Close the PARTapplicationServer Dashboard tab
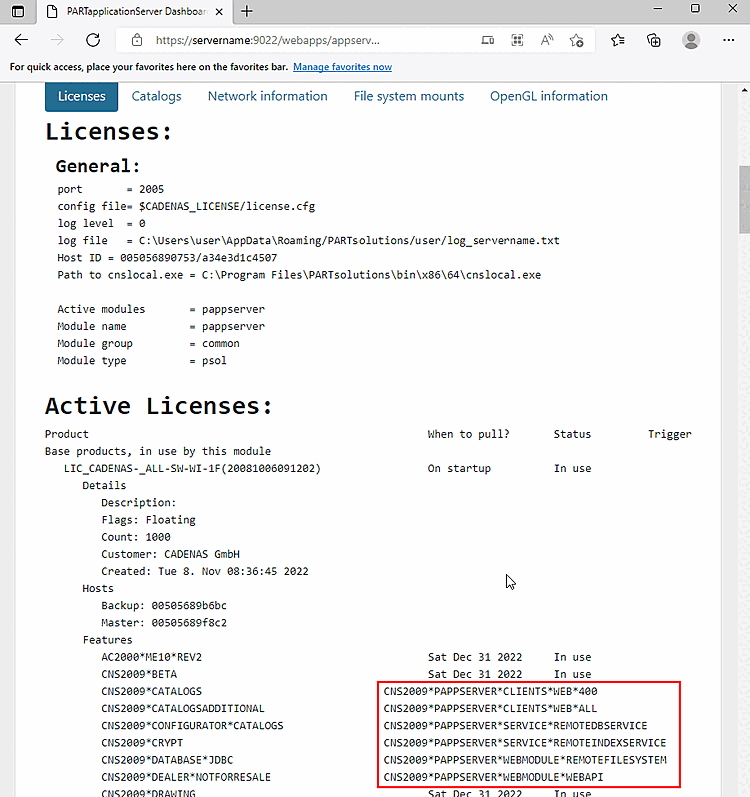Image resolution: width=750 pixels, height=797 pixels. click(219, 12)
